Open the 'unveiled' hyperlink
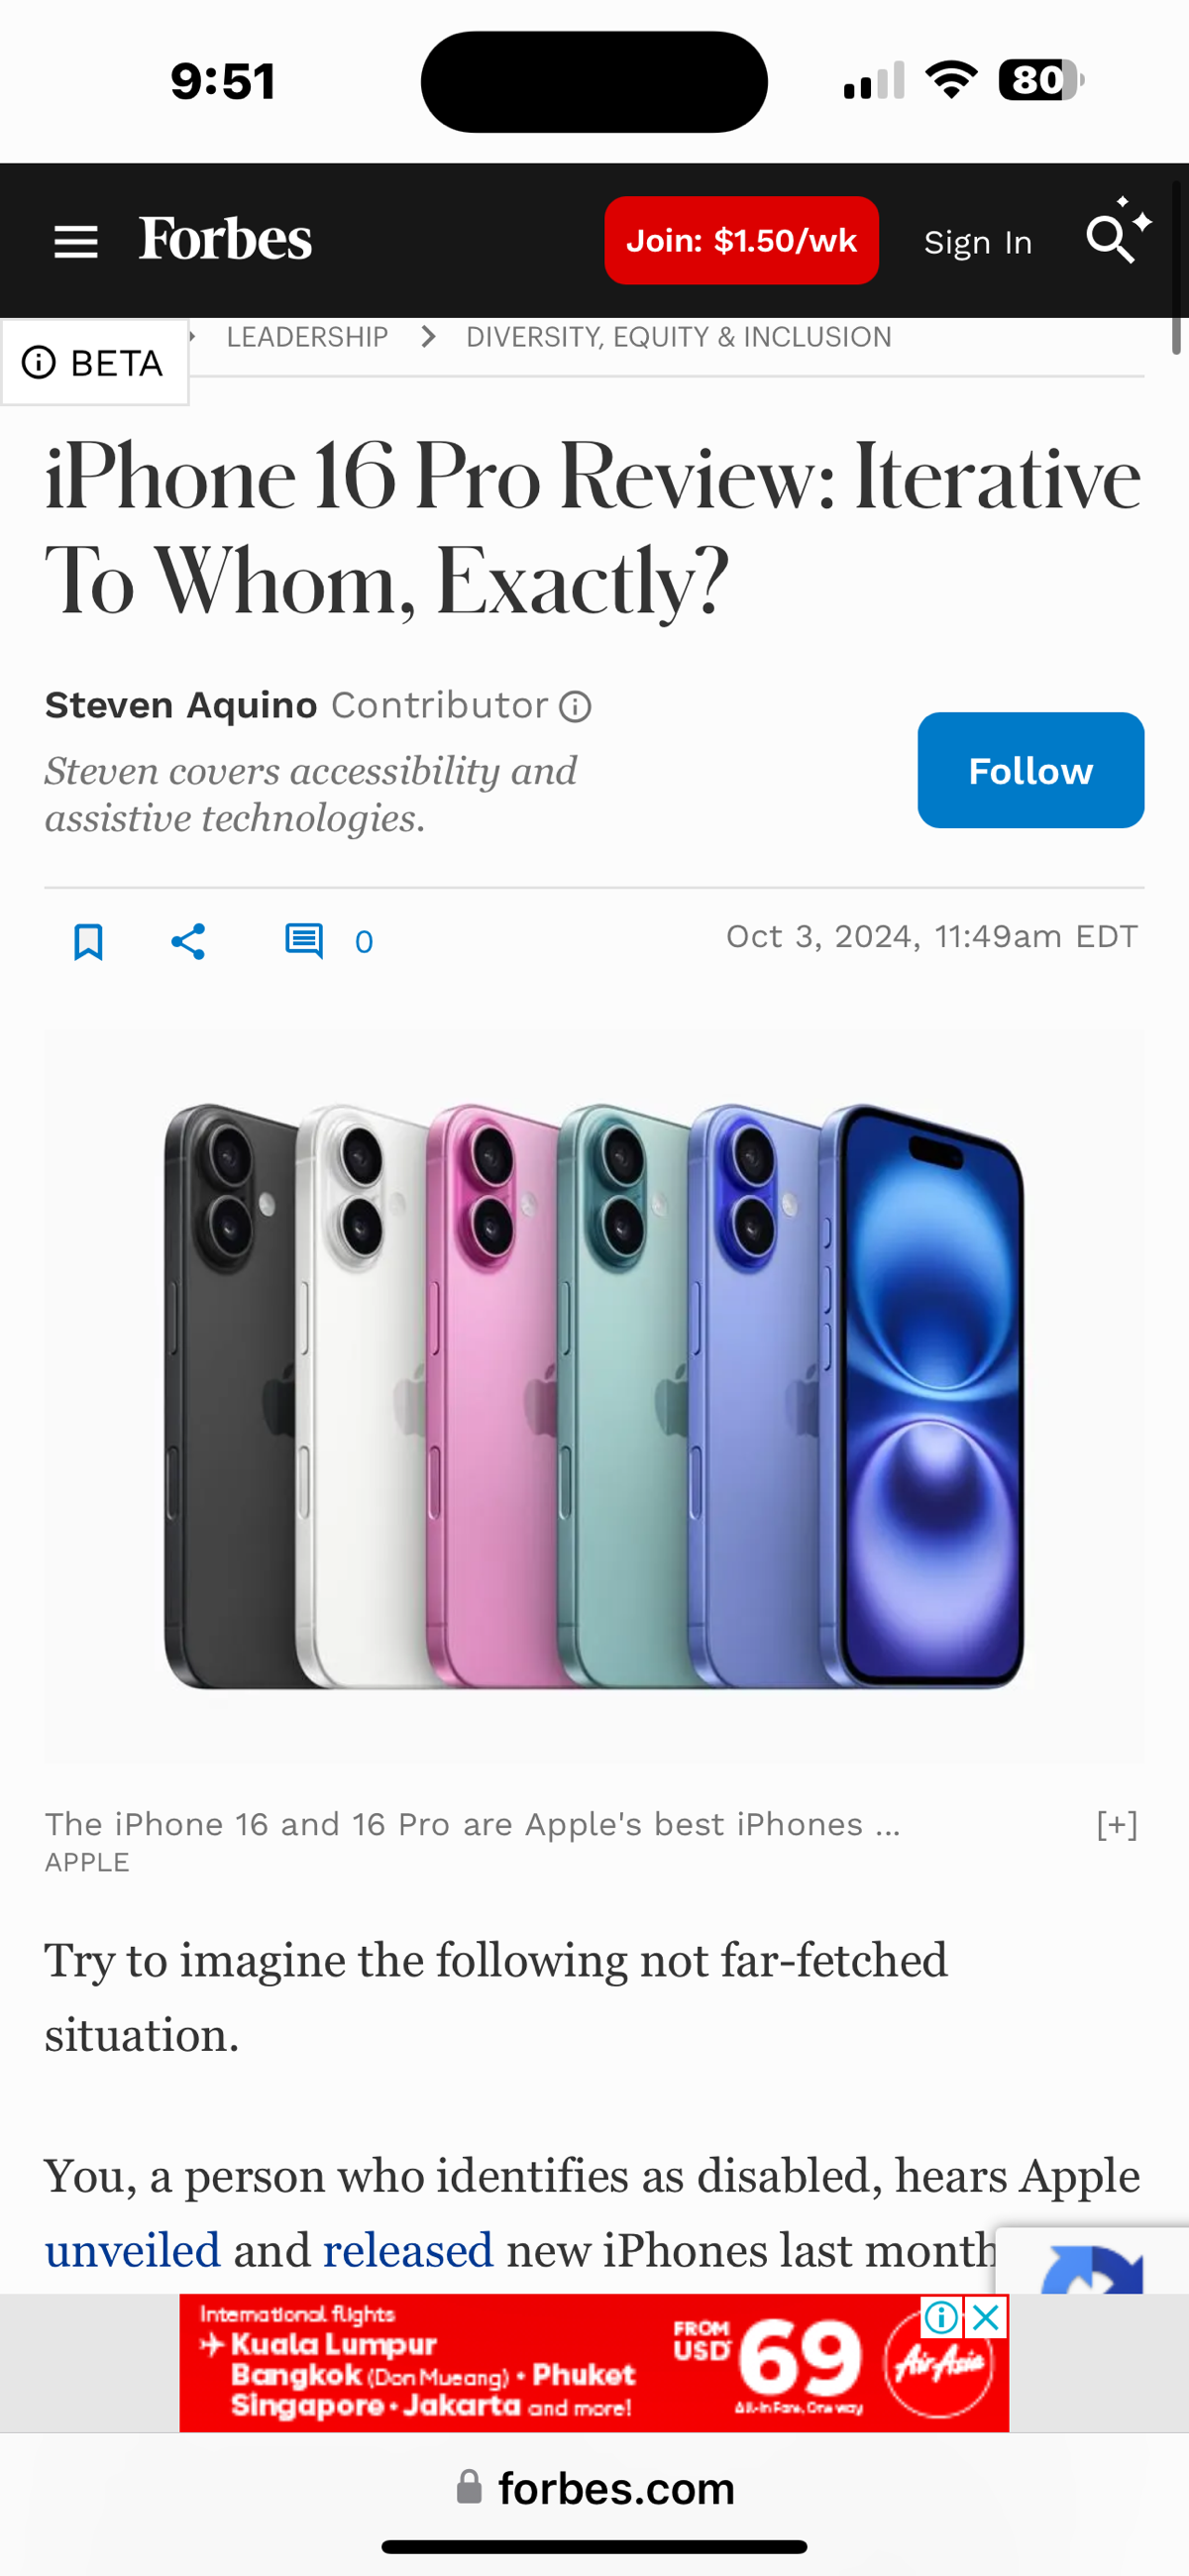Screen dimensions: 1189x2576 coord(132,2251)
